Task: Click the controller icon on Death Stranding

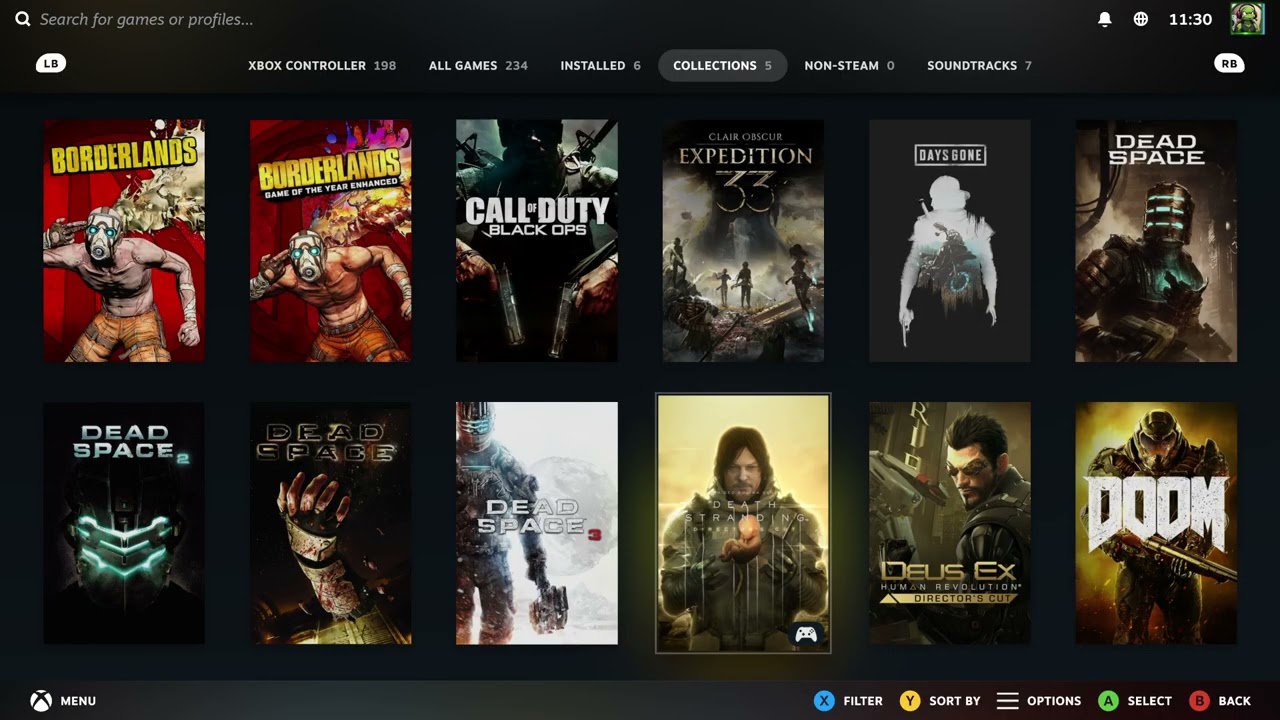Action: (x=806, y=634)
